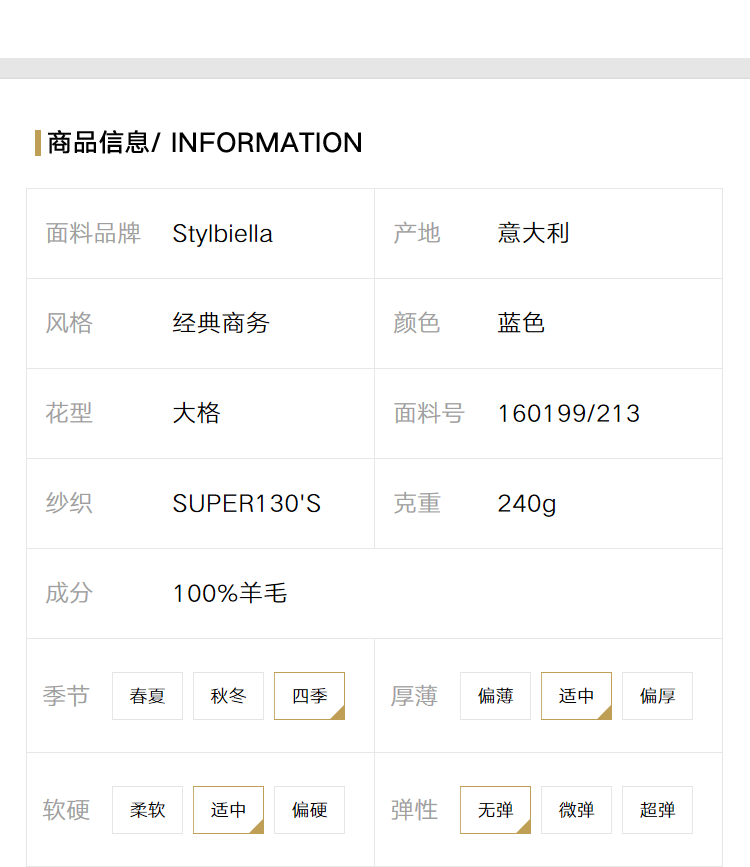Screen dimensions: 750x867
Task: Click the Stylbiella fabric brand value
Action: 222,234
